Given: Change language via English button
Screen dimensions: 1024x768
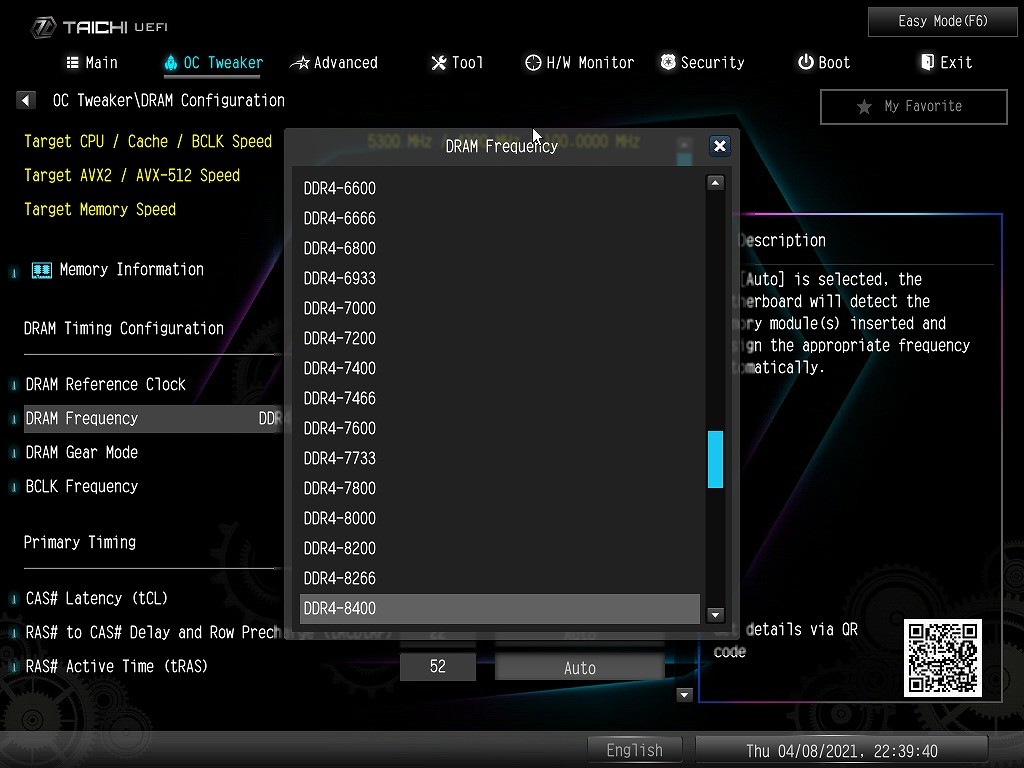Looking at the screenshot, I should click(634, 750).
